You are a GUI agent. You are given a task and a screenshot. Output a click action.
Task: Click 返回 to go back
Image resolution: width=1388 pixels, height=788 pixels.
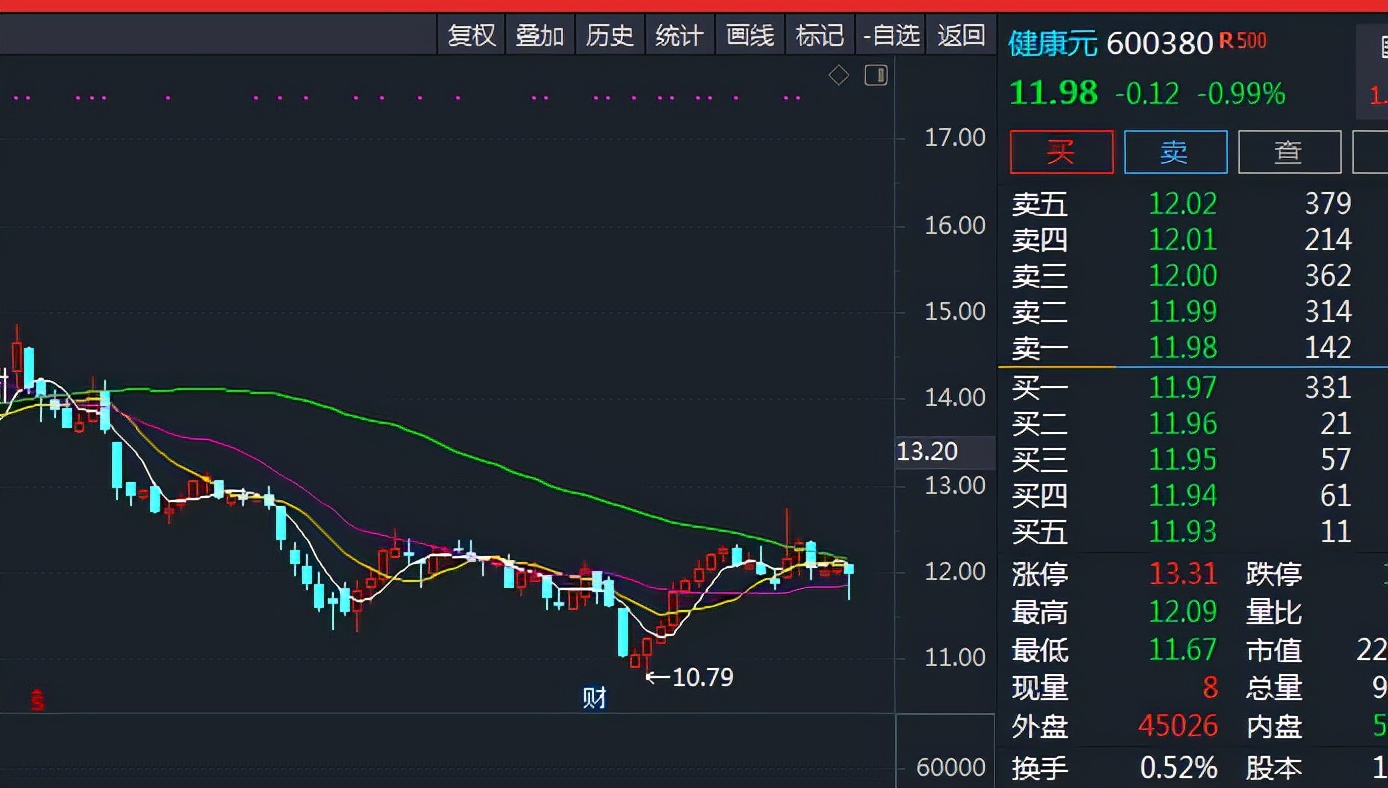pyautogui.click(x=961, y=36)
